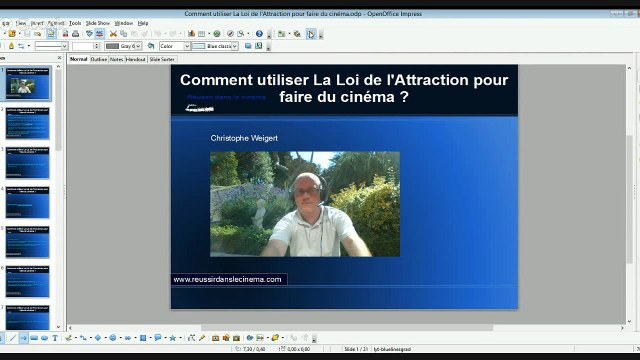Click the Rotate icon

pyautogui.click(x=249, y=338)
